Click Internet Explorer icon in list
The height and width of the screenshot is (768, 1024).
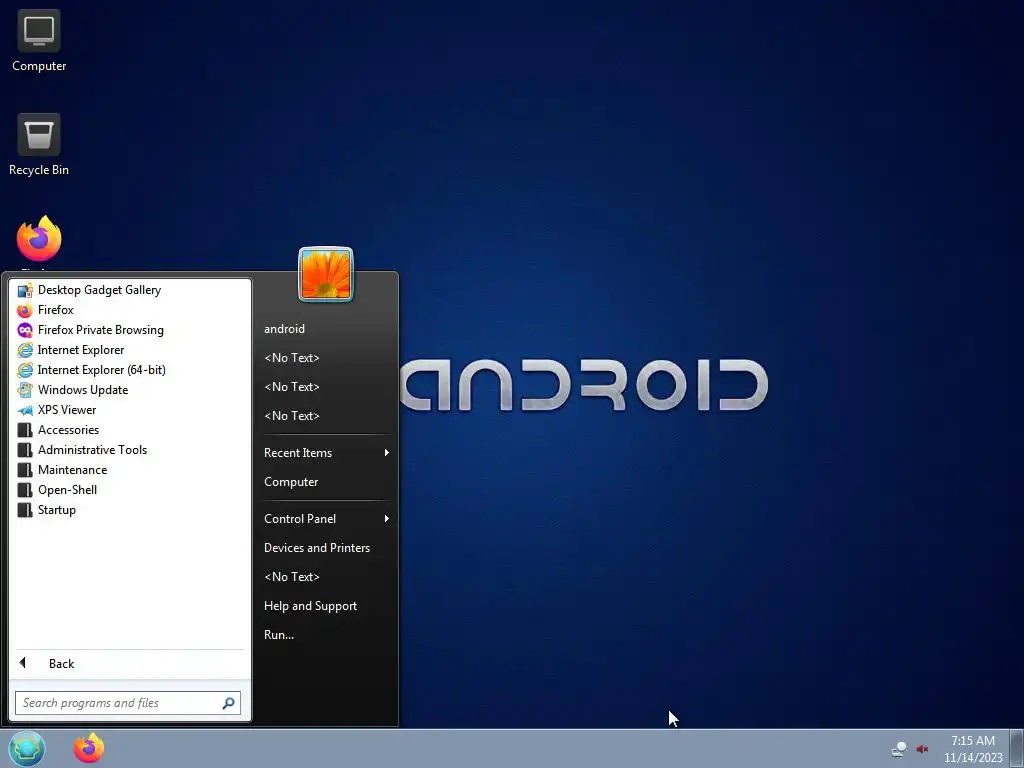click(25, 350)
